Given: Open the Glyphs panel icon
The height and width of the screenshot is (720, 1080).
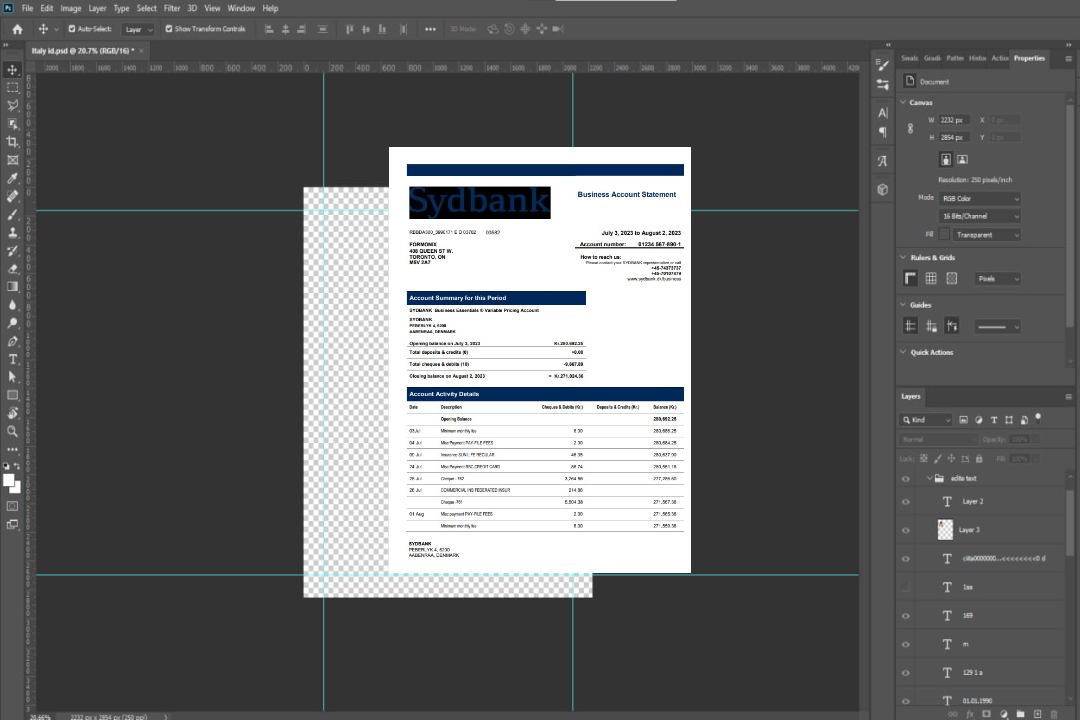Looking at the screenshot, I should click(883, 161).
